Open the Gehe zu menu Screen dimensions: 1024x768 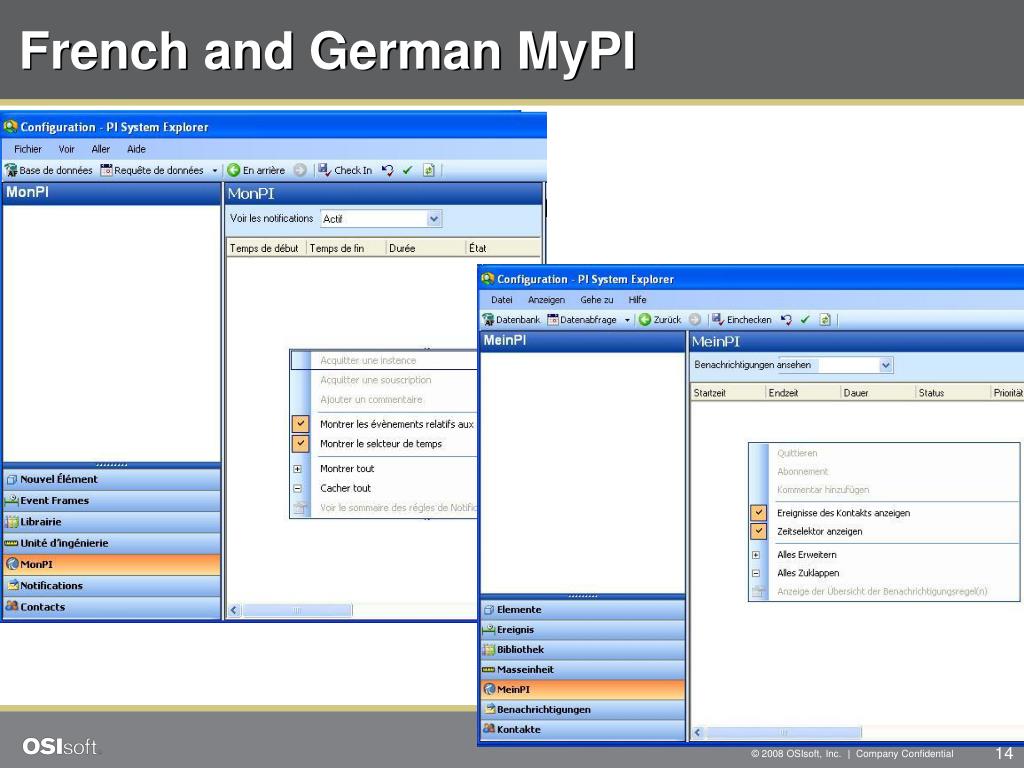coord(597,300)
